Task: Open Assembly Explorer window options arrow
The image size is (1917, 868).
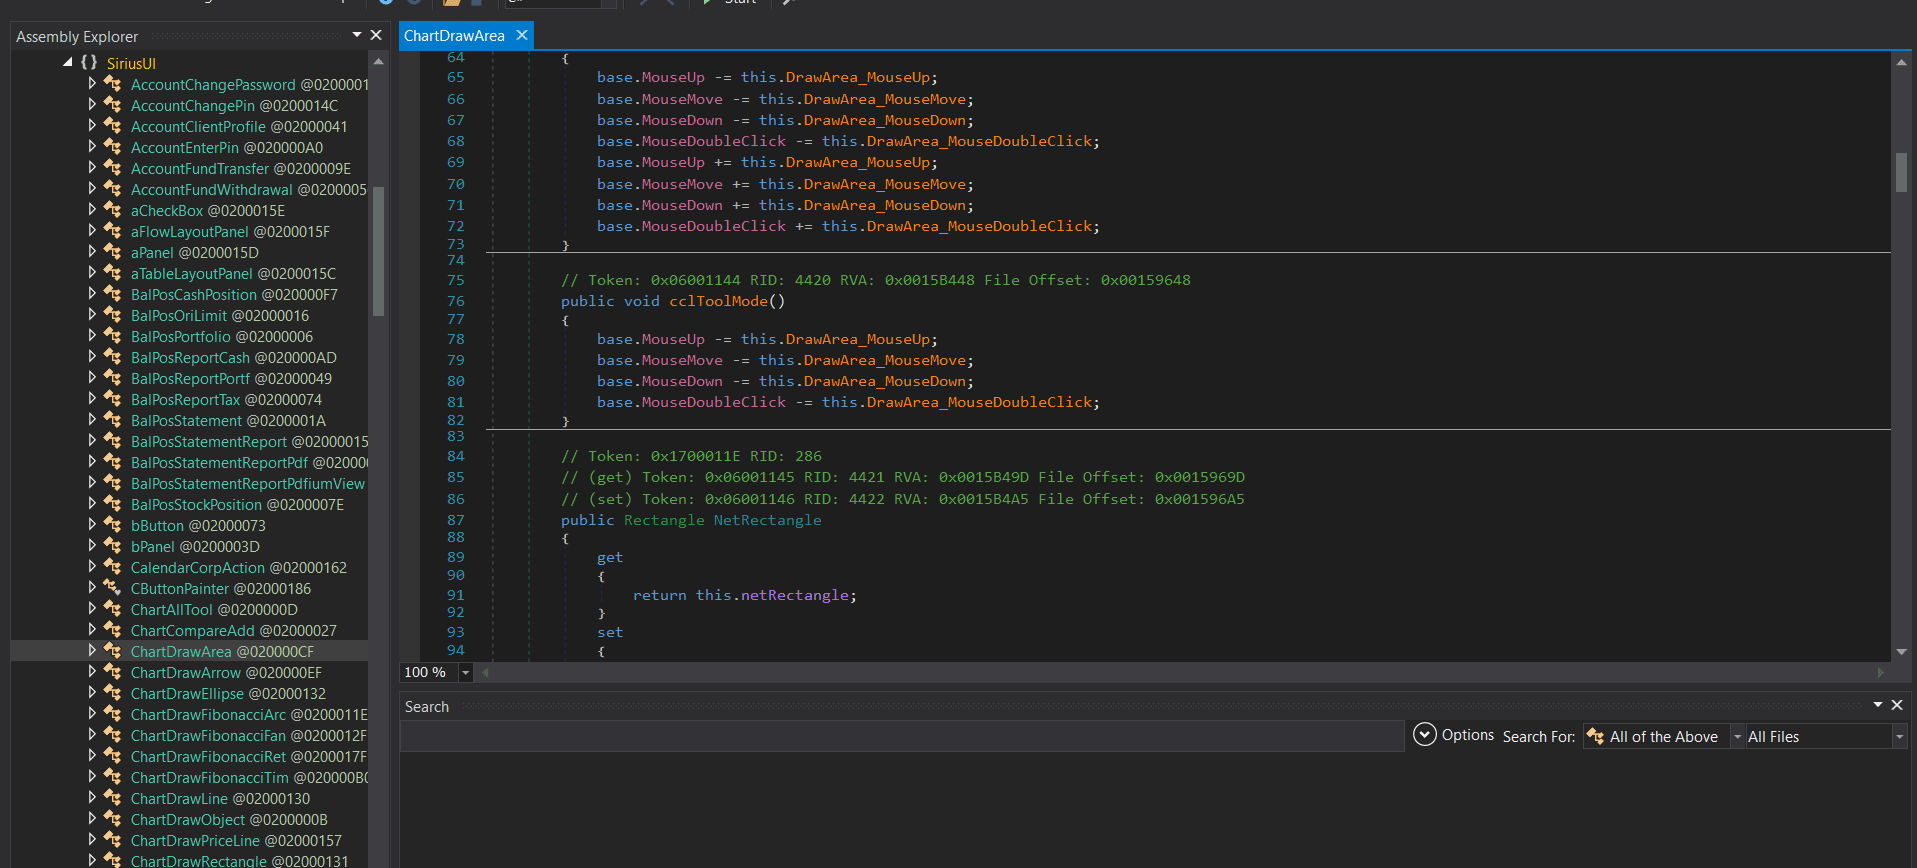Action: (357, 35)
